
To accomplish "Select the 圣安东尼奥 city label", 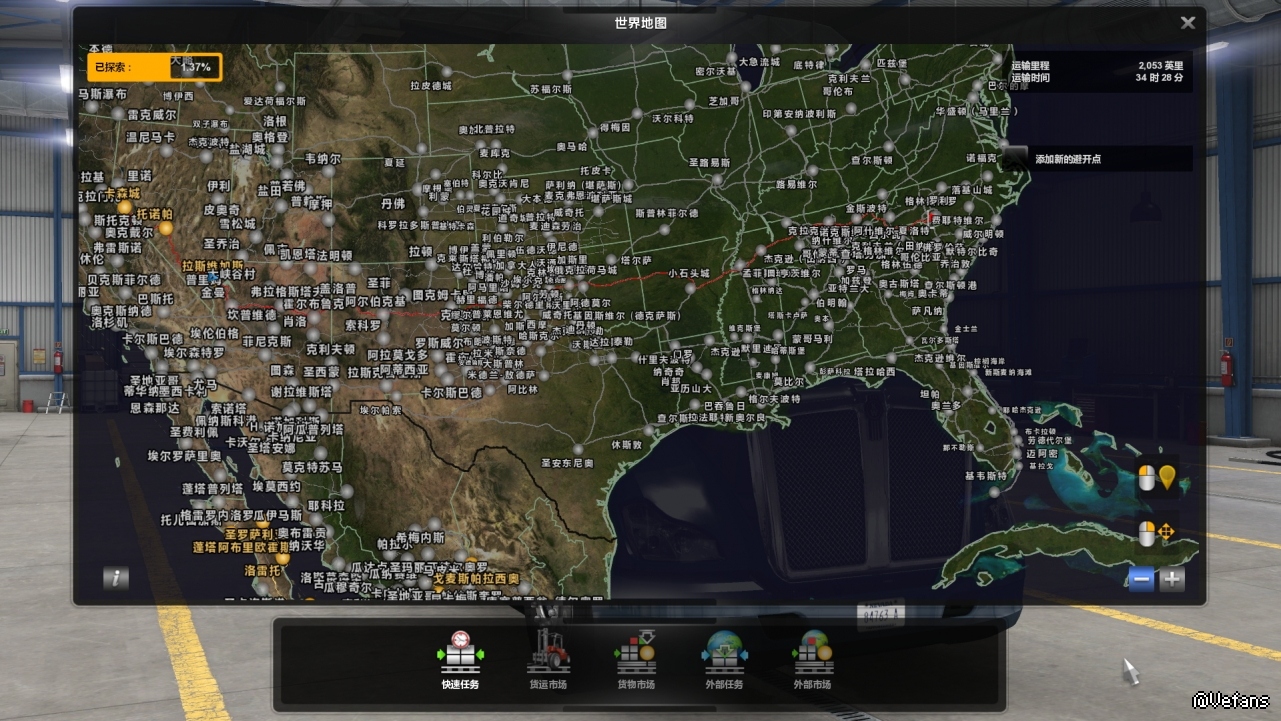I will tap(567, 463).
